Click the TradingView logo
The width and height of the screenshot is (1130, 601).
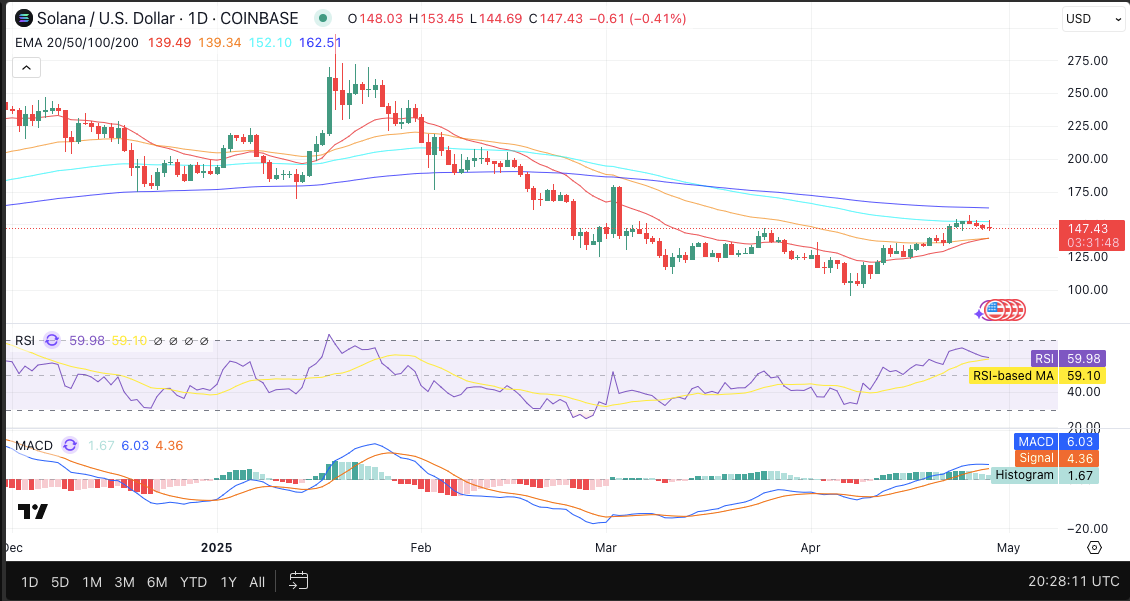tap(32, 512)
